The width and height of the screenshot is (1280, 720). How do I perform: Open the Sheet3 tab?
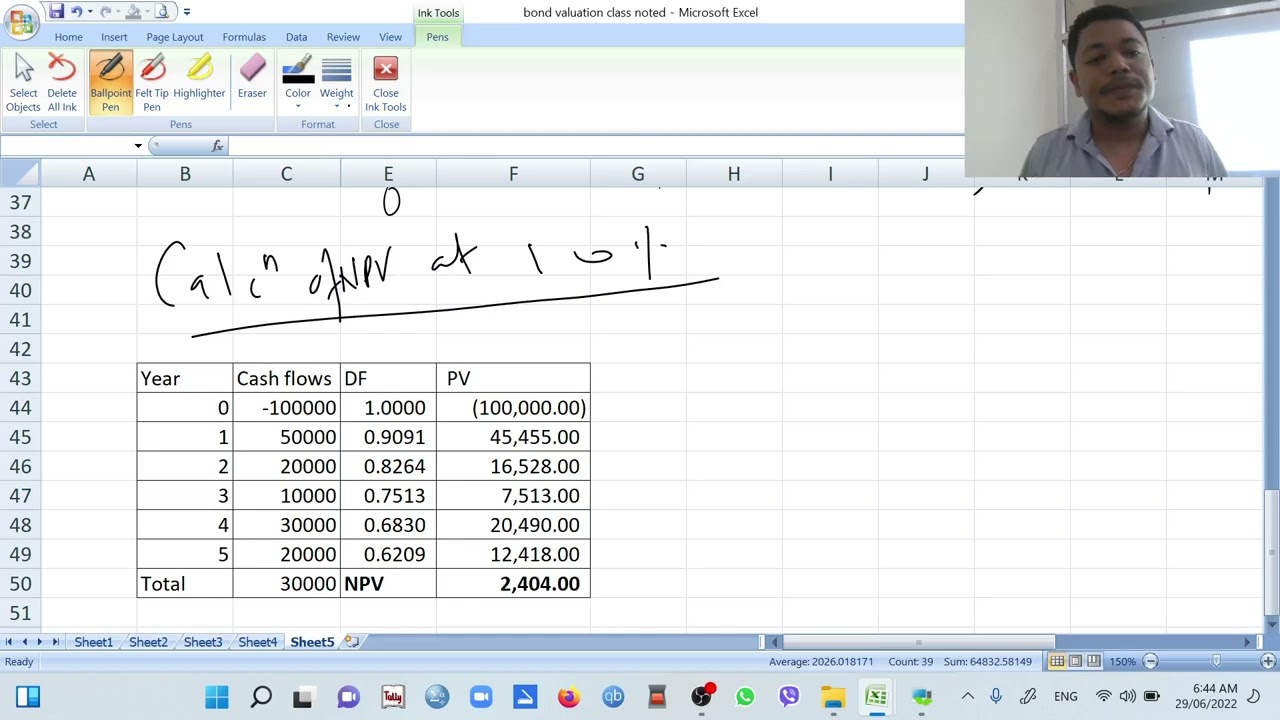(203, 642)
